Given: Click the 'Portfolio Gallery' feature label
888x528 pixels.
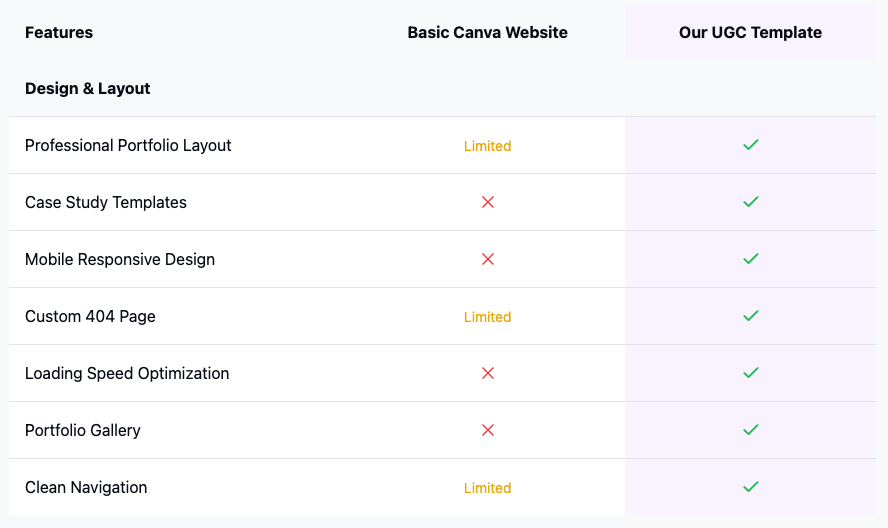Looking at the screenshot, I should pos(83,430).
